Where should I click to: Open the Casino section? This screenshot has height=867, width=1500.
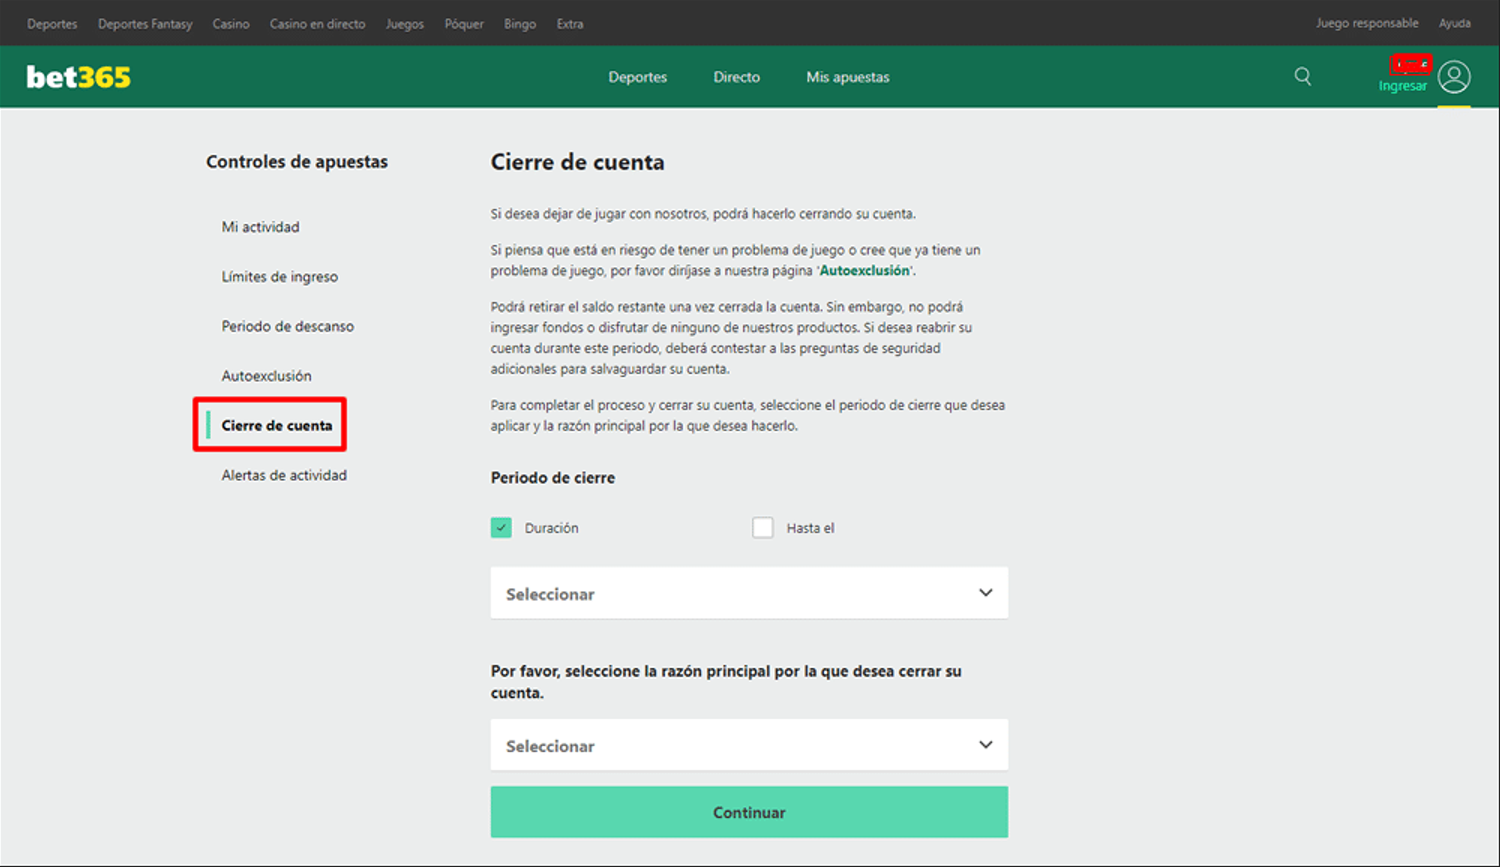tap(231, 24)
